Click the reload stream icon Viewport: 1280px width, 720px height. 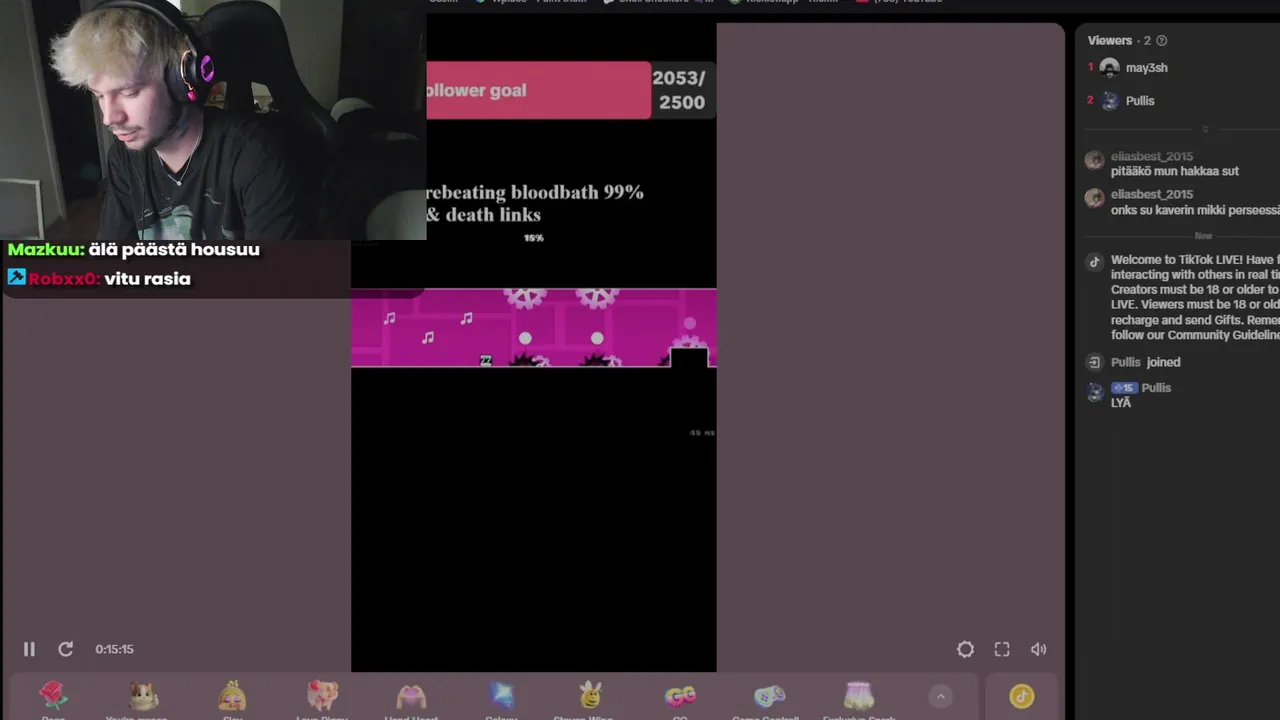[x=65, y=649]
